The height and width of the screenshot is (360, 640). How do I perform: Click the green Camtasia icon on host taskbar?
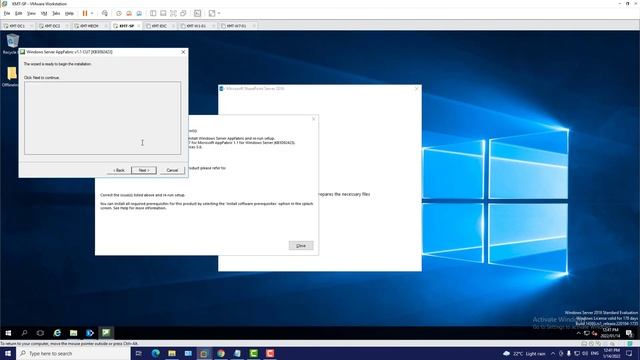pos(253,353)
